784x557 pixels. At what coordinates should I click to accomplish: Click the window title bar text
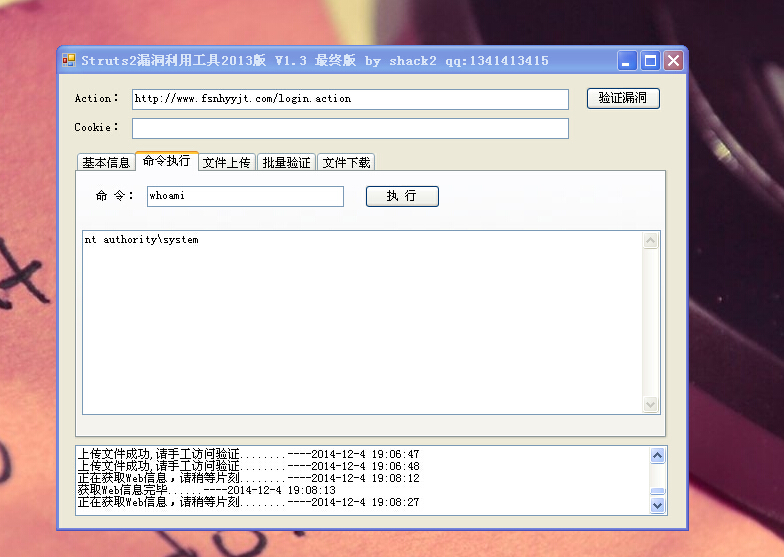coord(315,61)
